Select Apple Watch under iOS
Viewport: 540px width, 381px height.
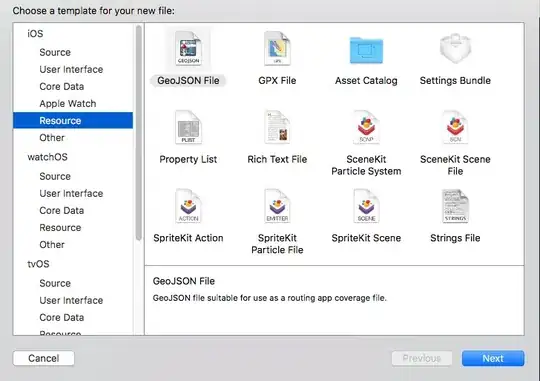pyautogui.click(x=68, y=104)
